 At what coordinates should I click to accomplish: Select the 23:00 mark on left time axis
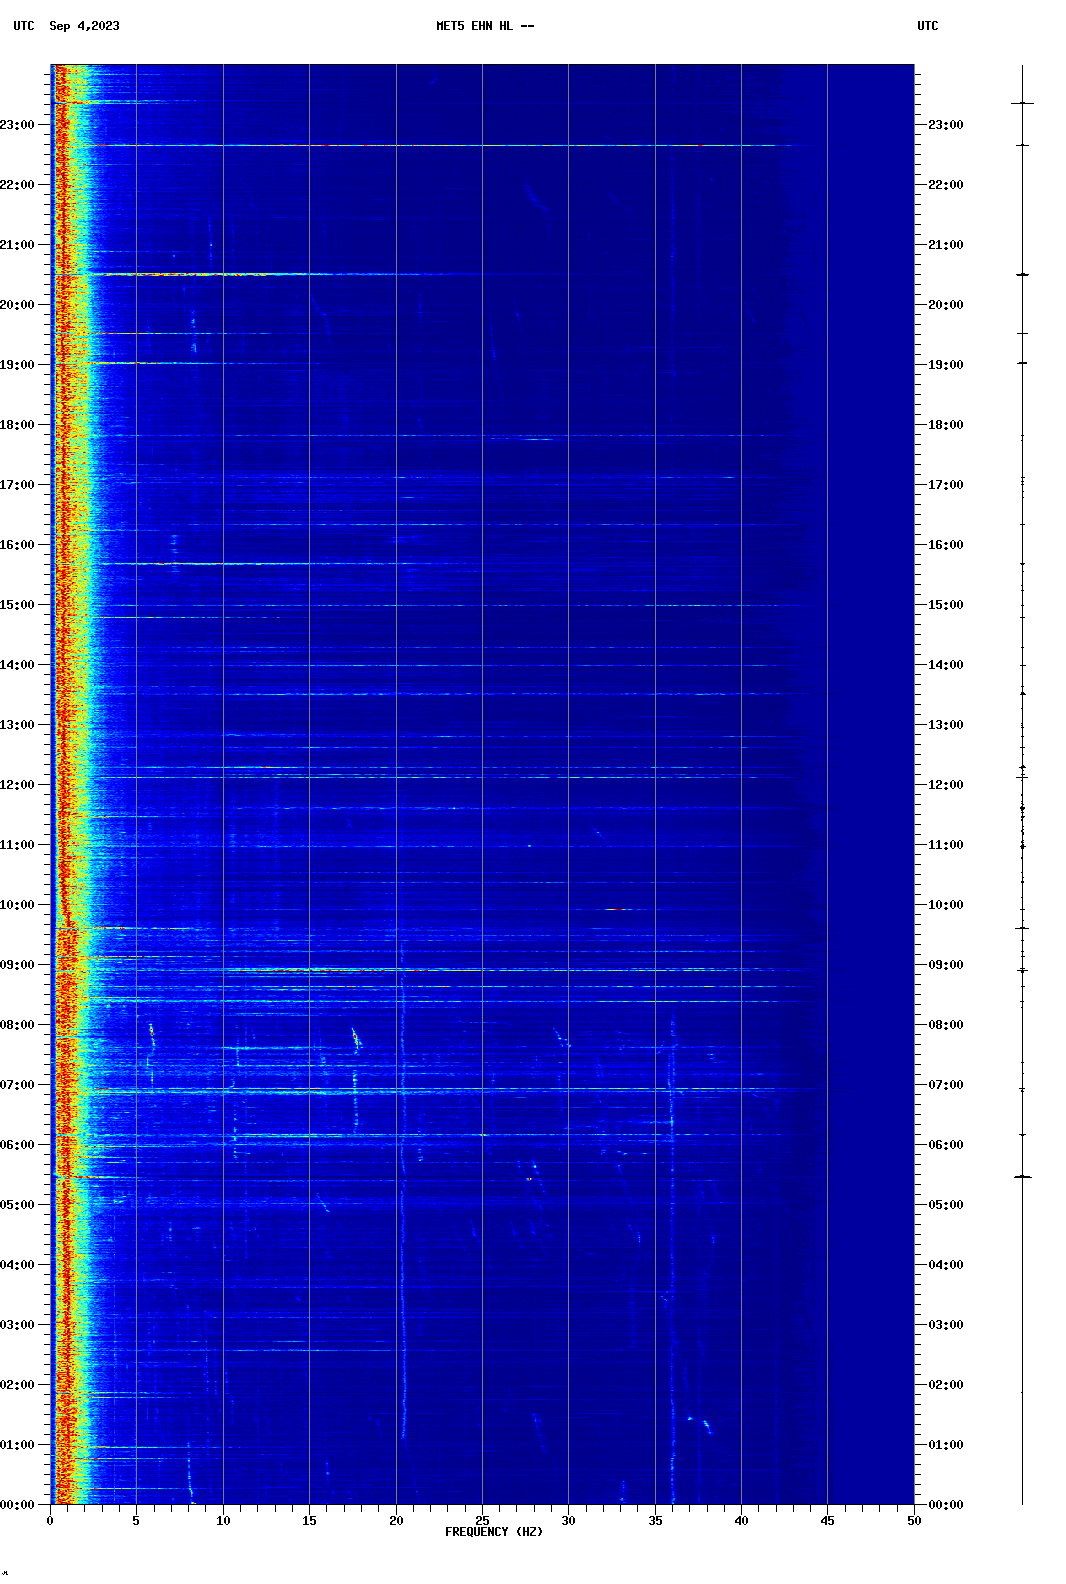point(18,125)
